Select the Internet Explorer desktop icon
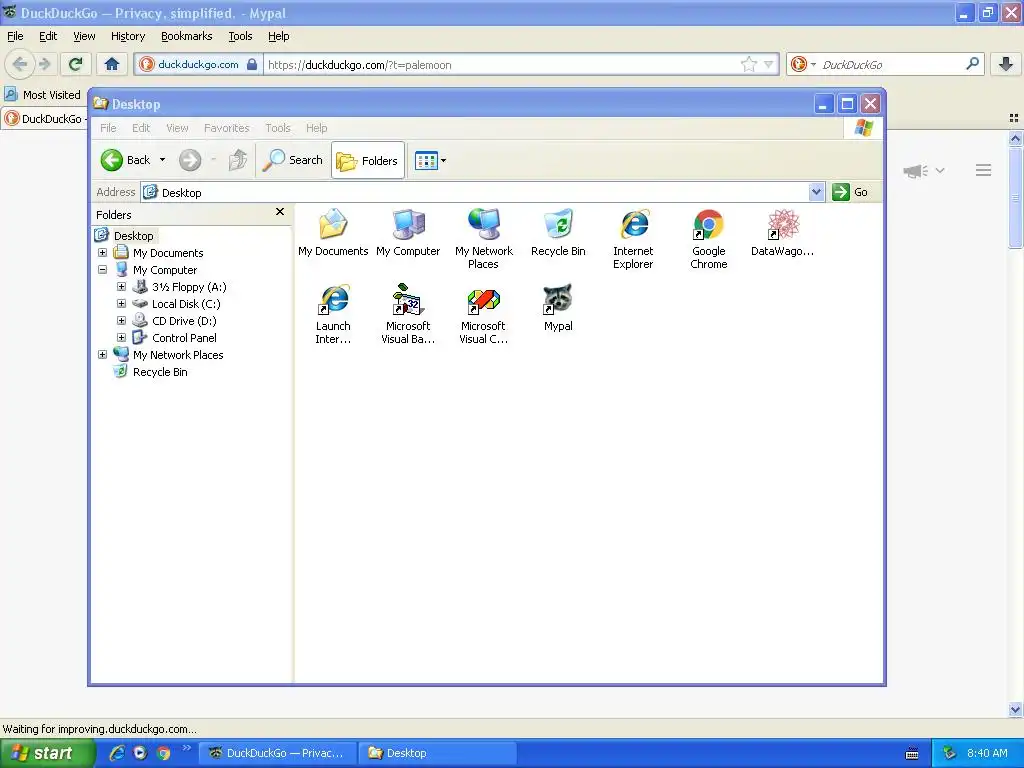1024x768 pixels. (x=633, y=239)
